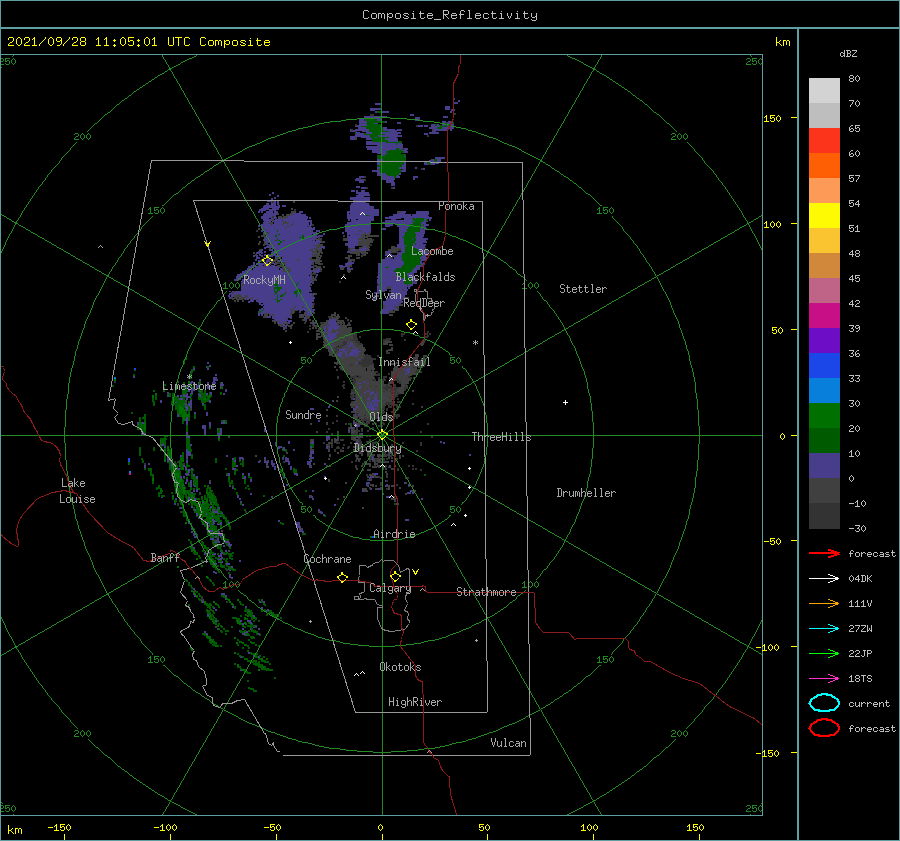Click the cyan 27ZW arrow icon
900x841 pixels.
824,629
